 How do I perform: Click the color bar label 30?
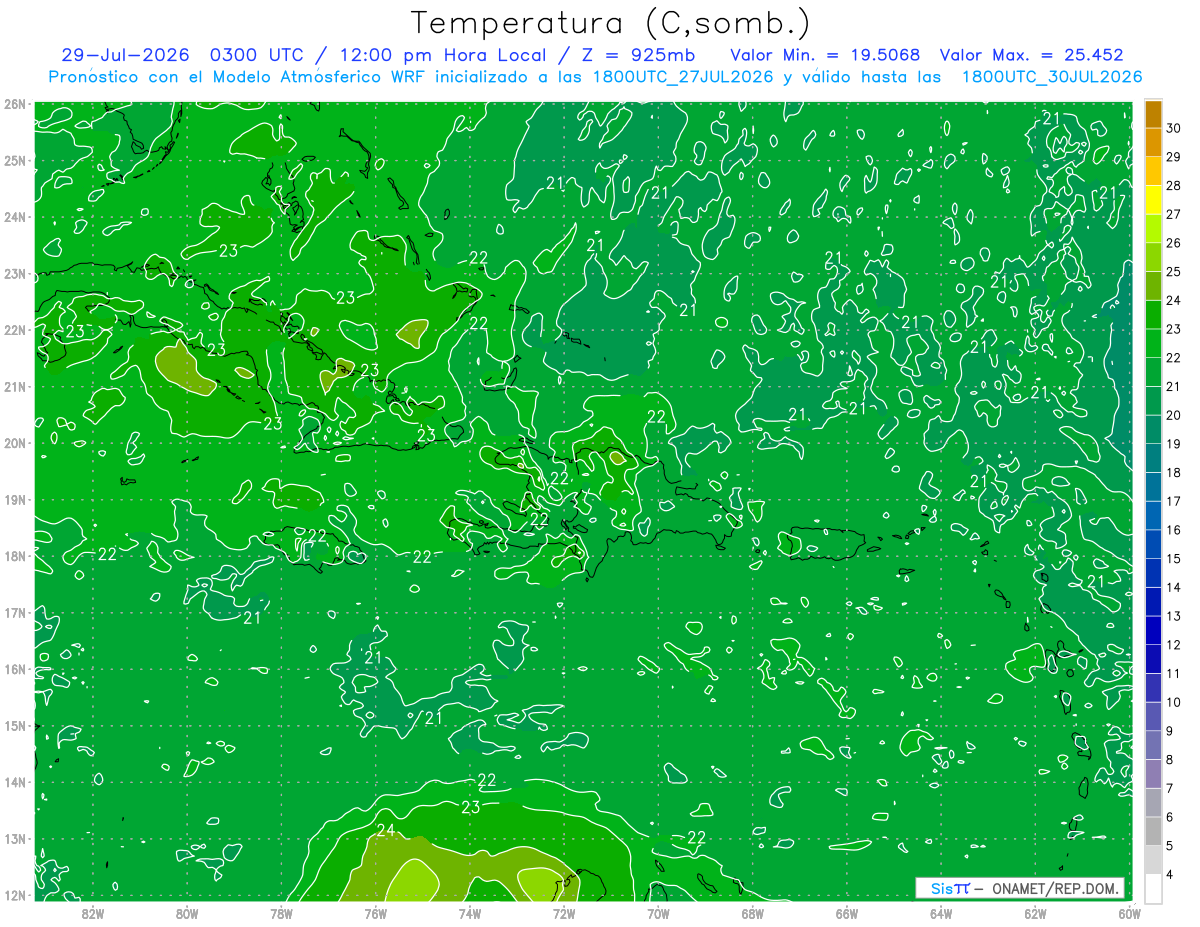tap(1173, 128)
